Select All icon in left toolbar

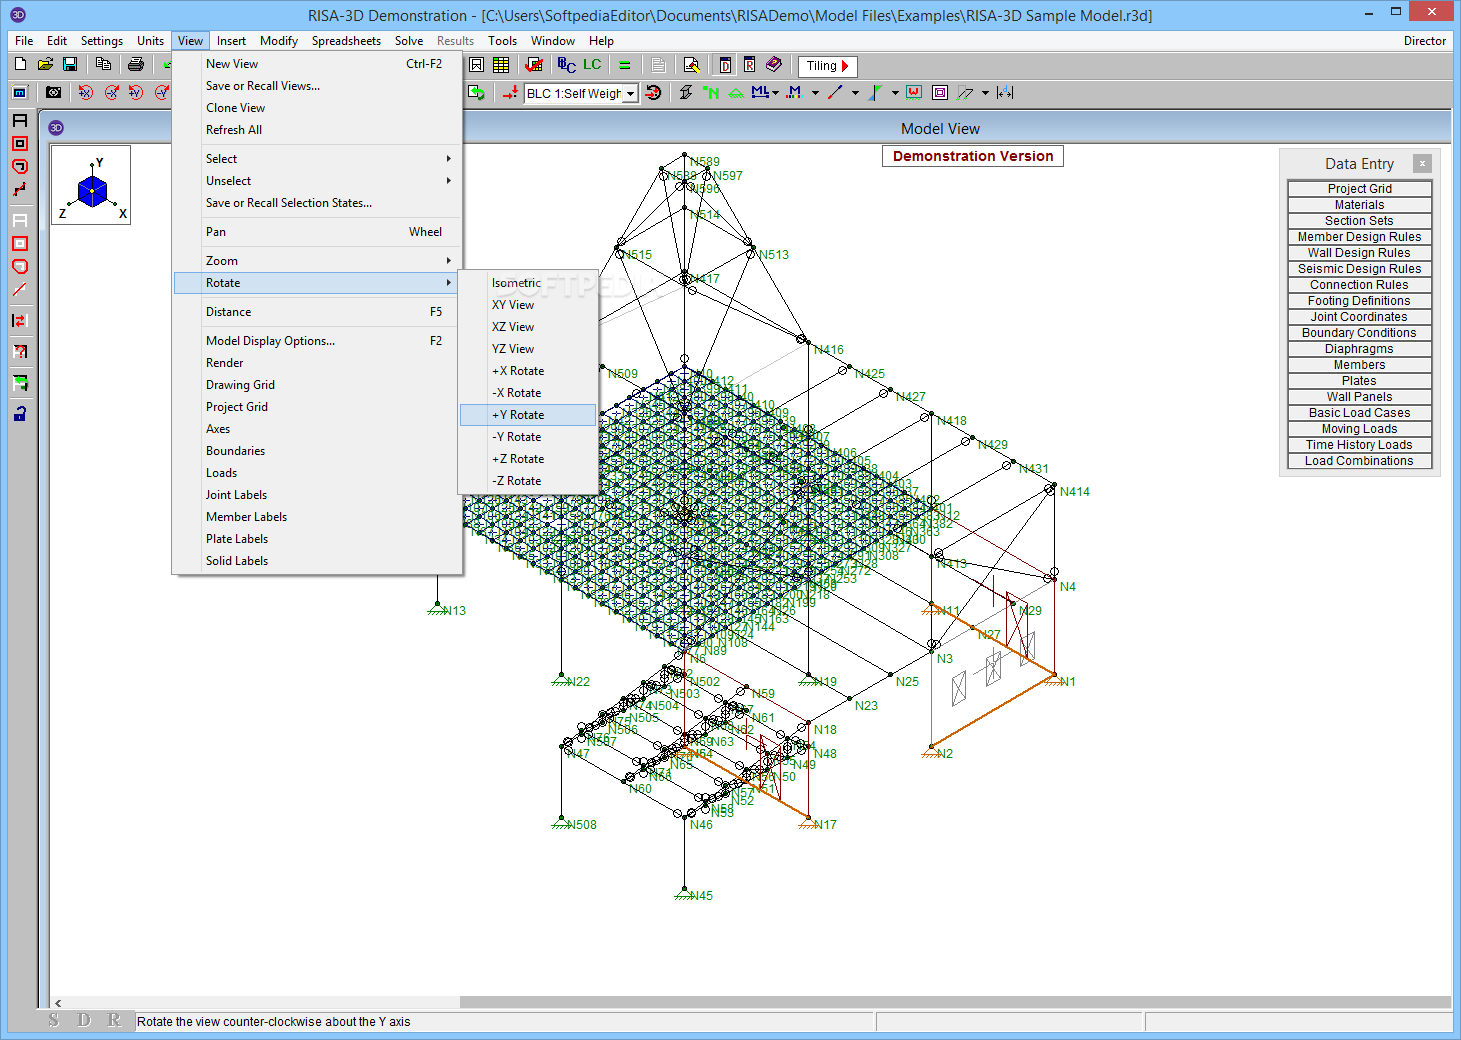click(x=20, y=120)
